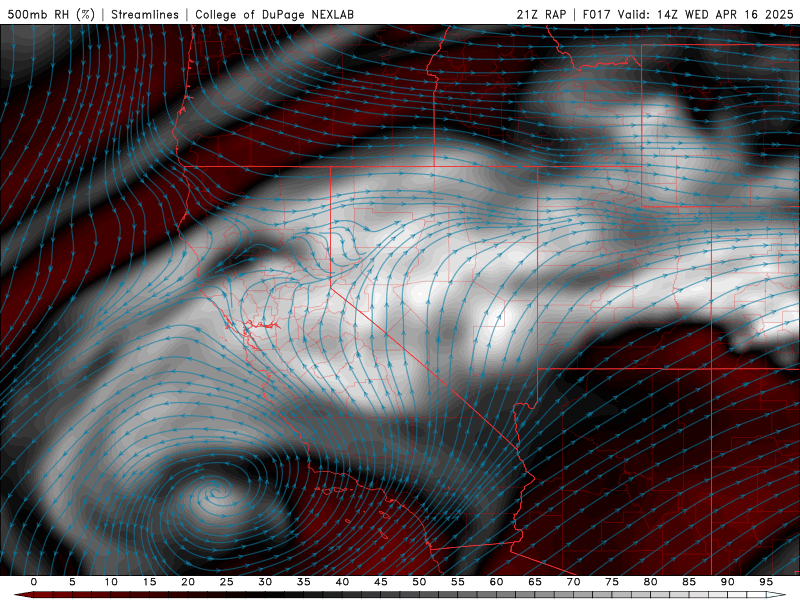Image resolution: width=800 pixels, height=600 pixels.
Task: Click the "25" label on the color scale
Action: [227, 582]
